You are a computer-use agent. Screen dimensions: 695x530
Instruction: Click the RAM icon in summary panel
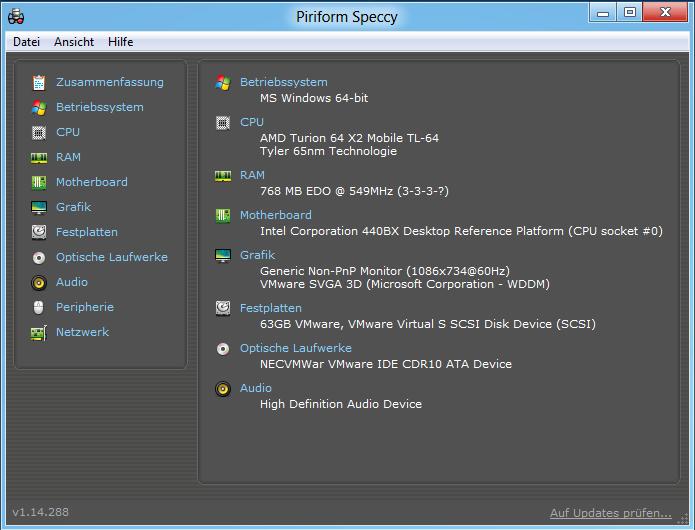(x=223, y=176)
